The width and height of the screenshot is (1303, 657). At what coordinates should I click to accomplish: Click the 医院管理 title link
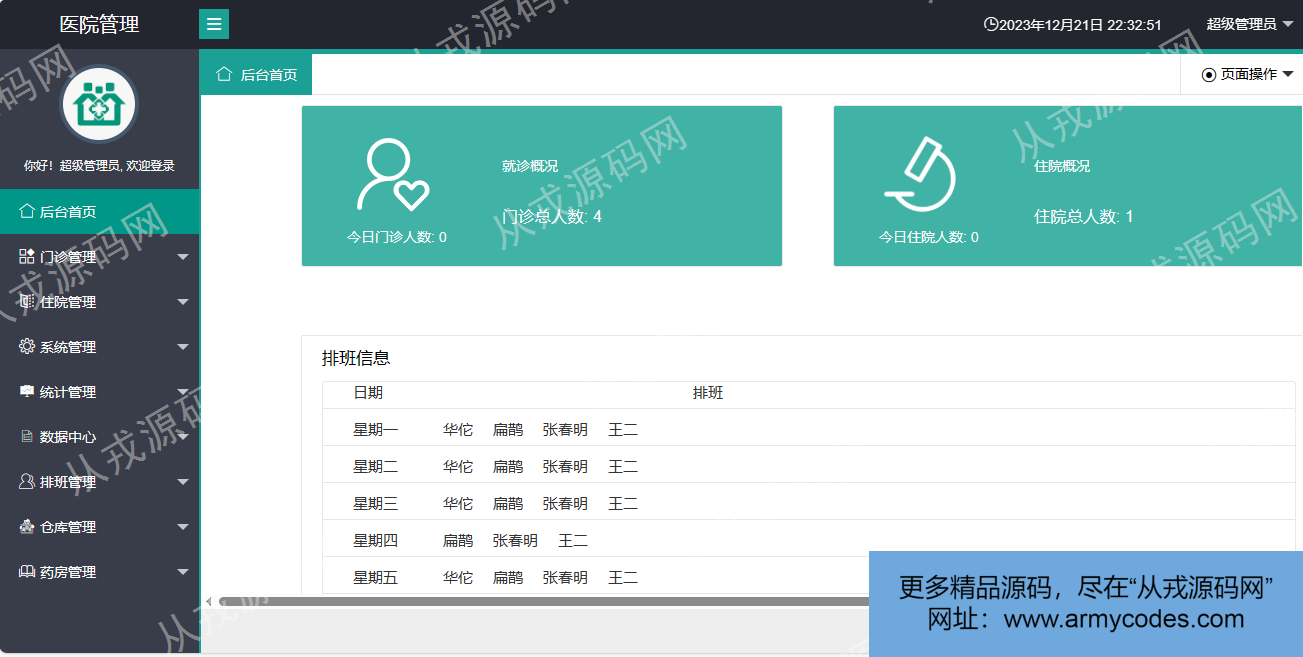[x=99, y=24]
